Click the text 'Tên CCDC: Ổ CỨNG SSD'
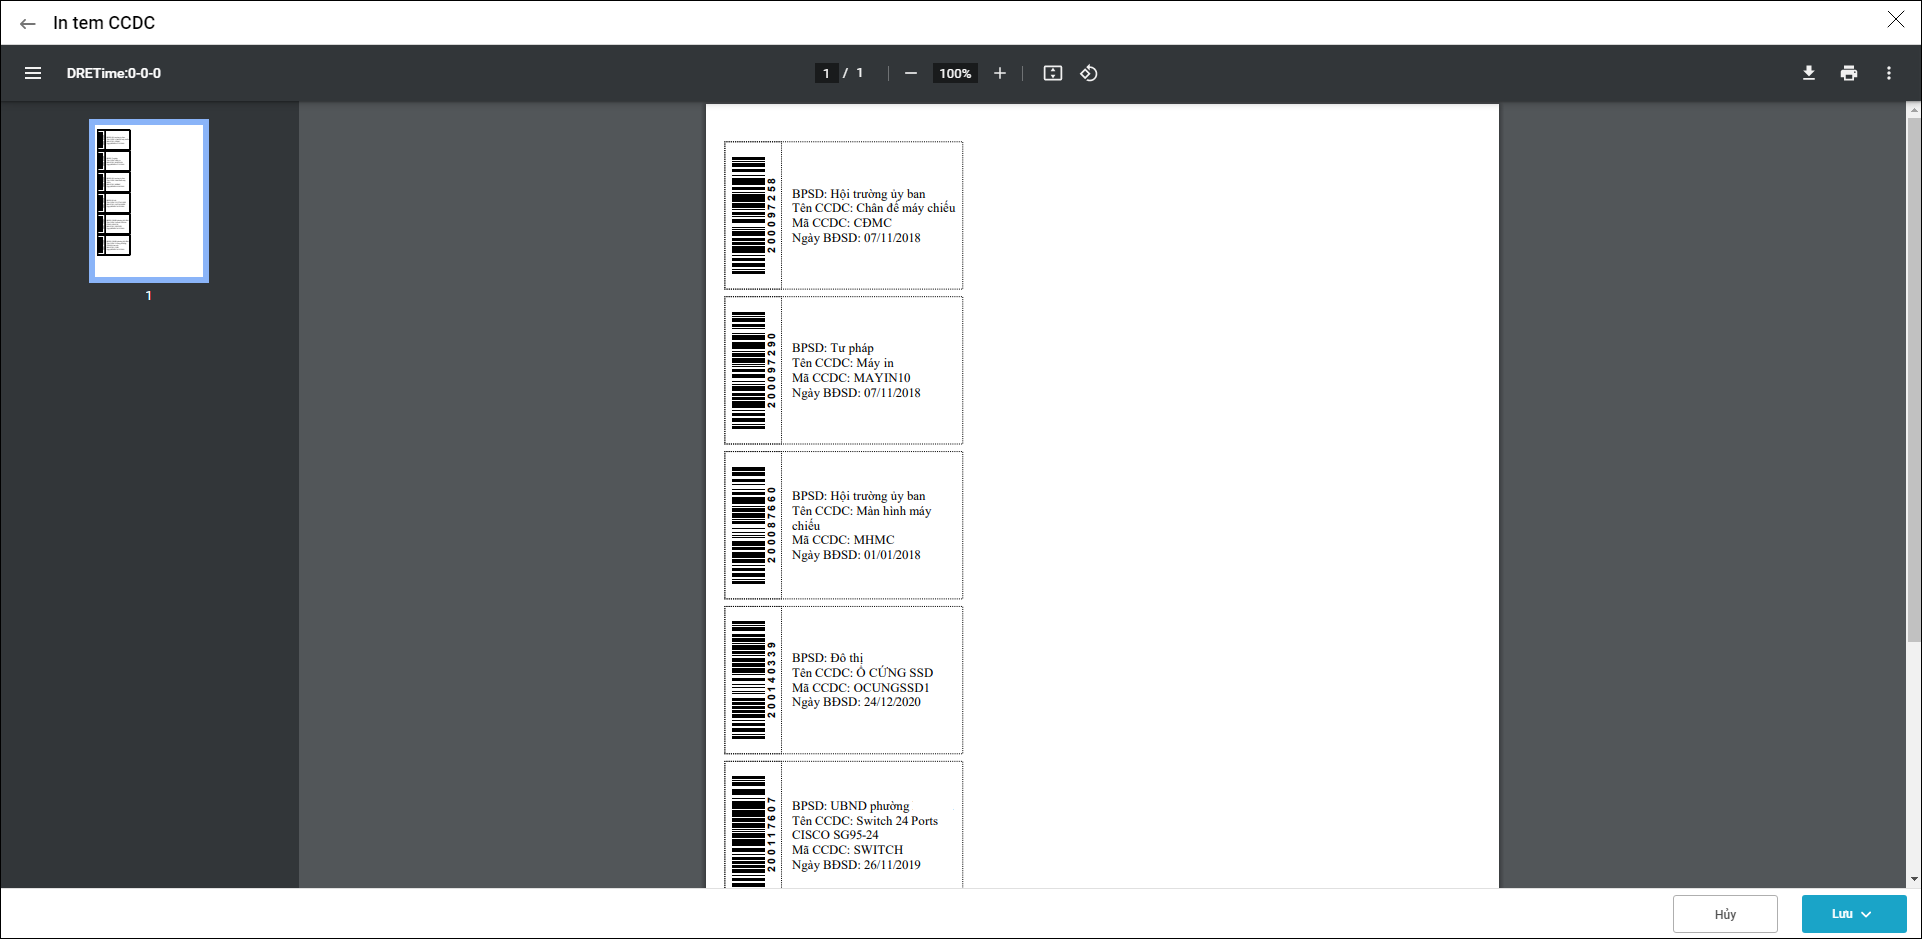Screen dimensions: 1922x939 click(862, 673)
